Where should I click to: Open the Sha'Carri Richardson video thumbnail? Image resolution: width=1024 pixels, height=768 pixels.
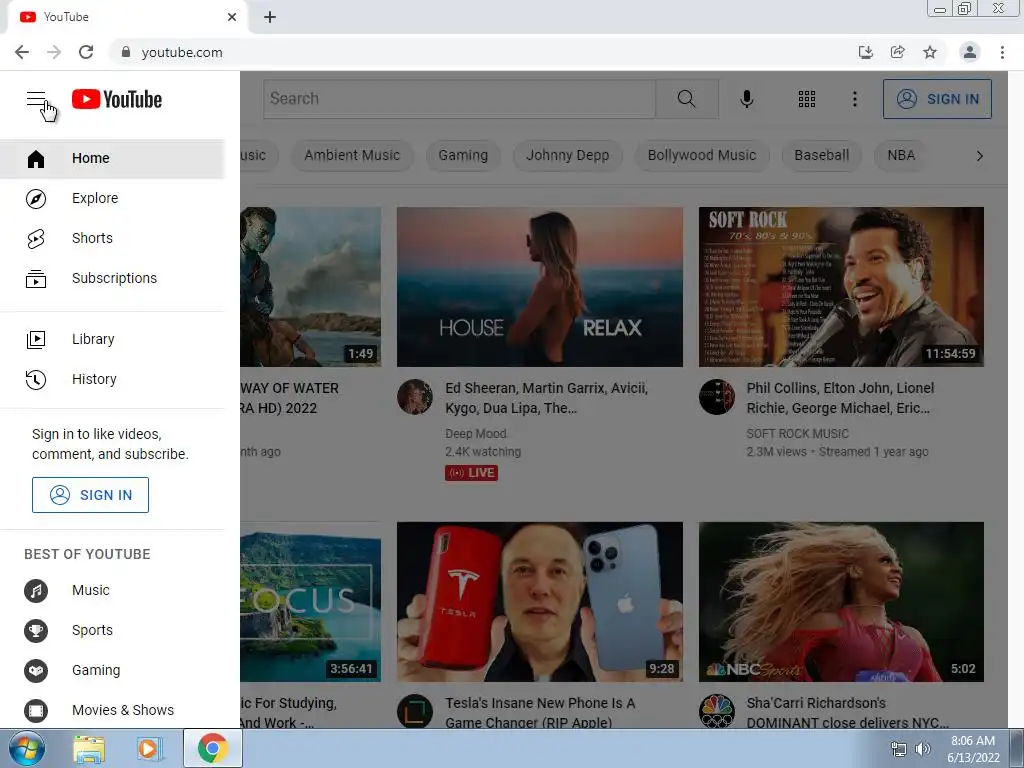tap(841, 601)
